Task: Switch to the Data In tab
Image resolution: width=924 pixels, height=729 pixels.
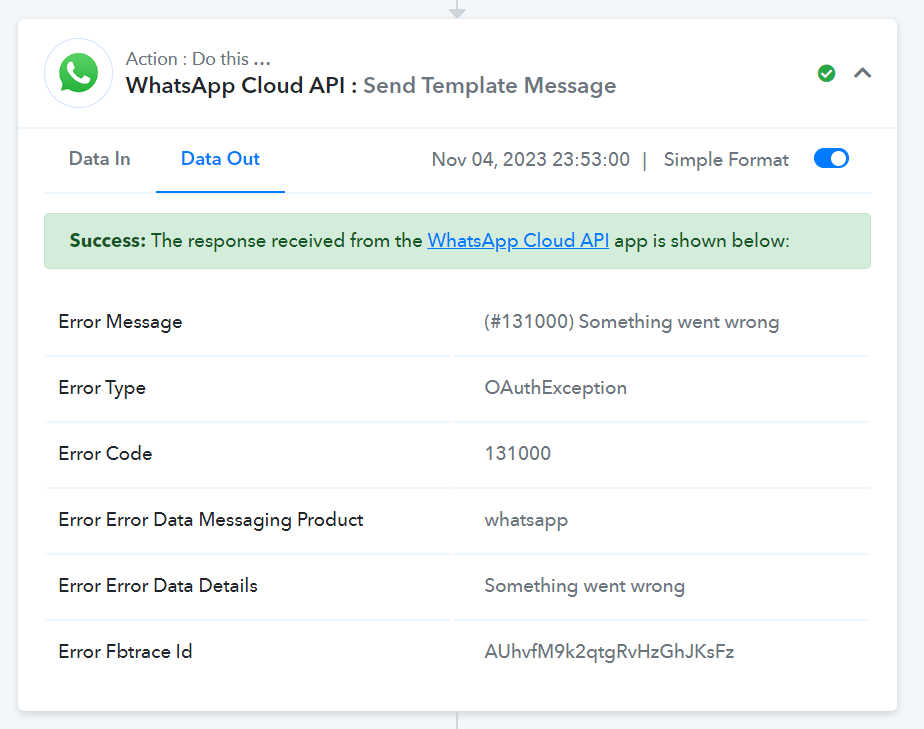Action: click(x=100, y=159)
